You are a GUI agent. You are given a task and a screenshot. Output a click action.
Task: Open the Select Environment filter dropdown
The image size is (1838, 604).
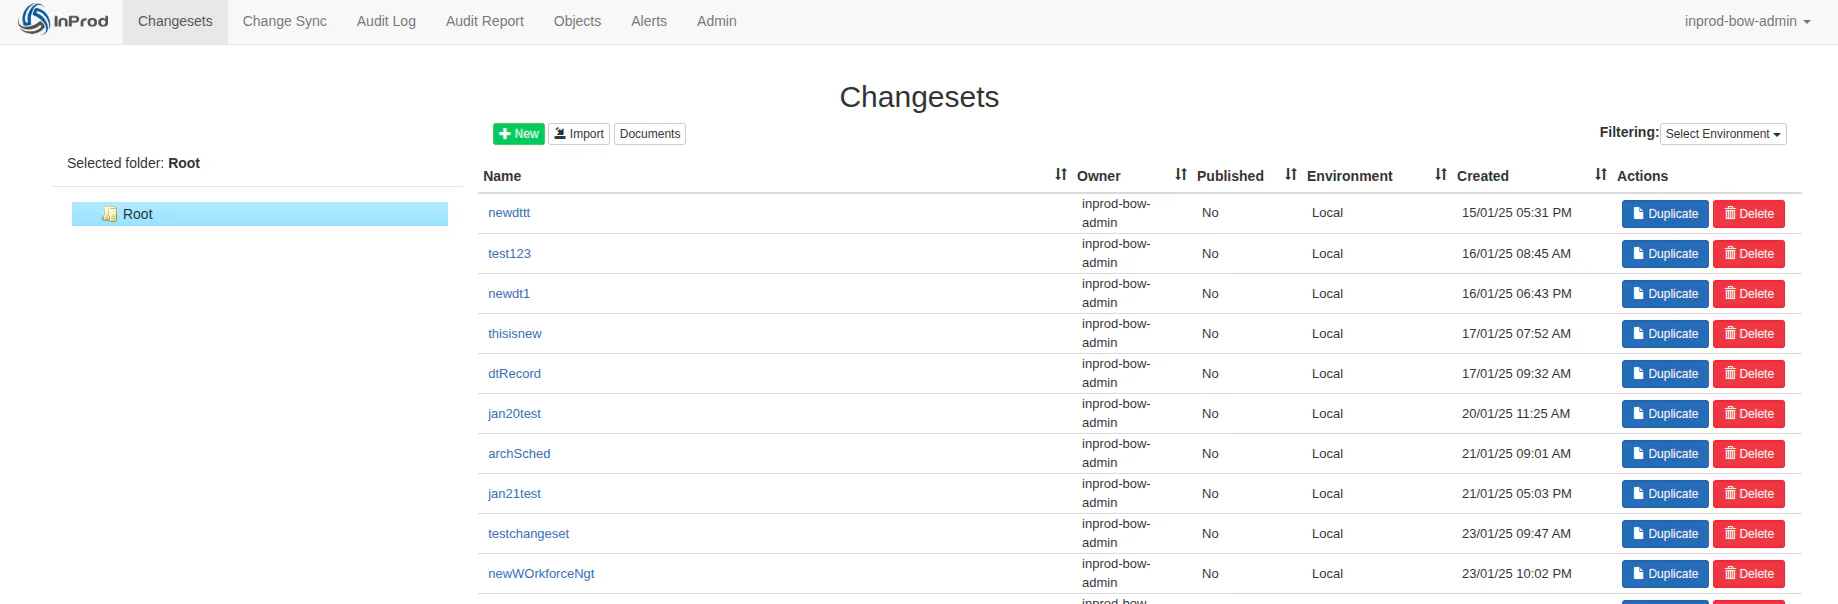click(1723, 134)
